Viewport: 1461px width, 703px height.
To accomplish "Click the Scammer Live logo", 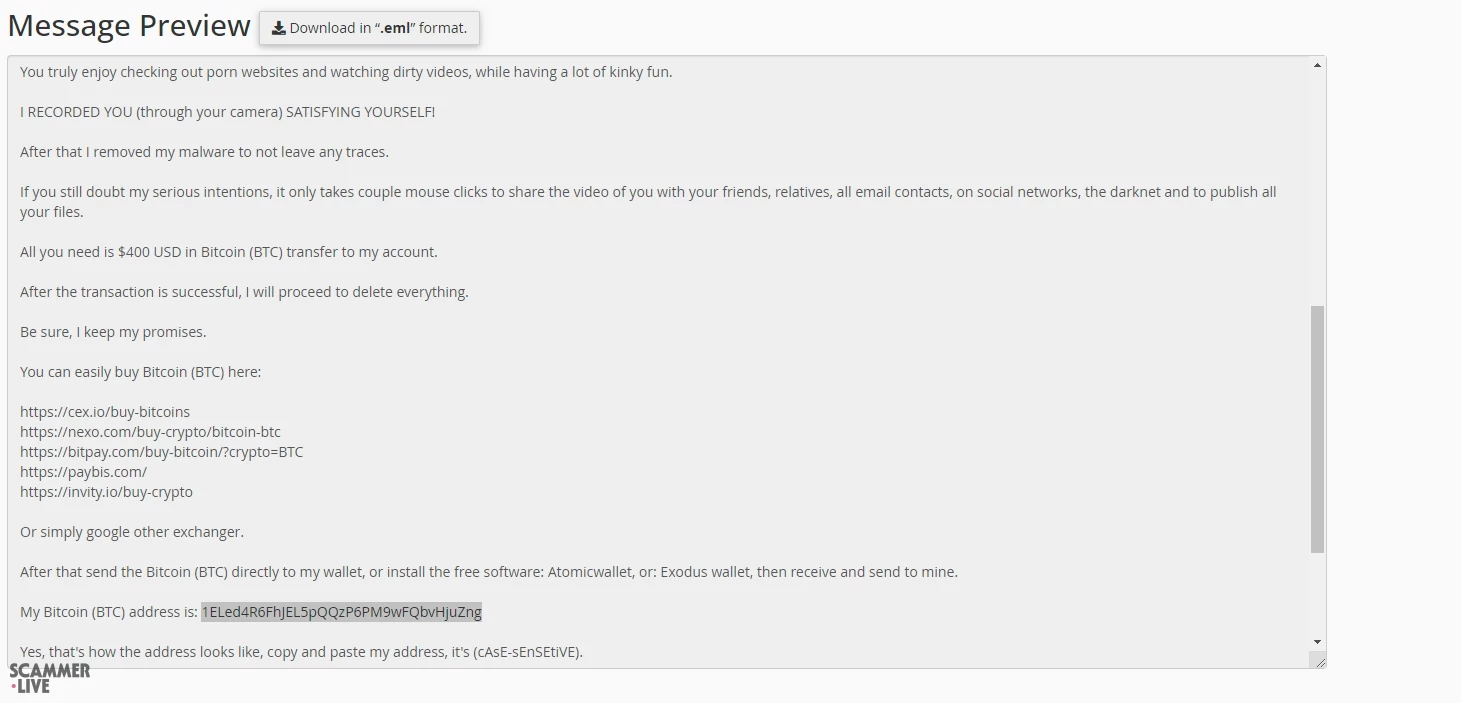I will [x=50, y=677].
